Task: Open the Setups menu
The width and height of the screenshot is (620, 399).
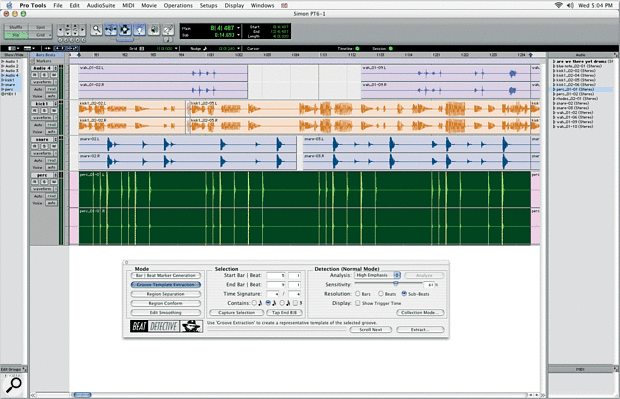Action: pyautogui.click(x=208, y=5)
